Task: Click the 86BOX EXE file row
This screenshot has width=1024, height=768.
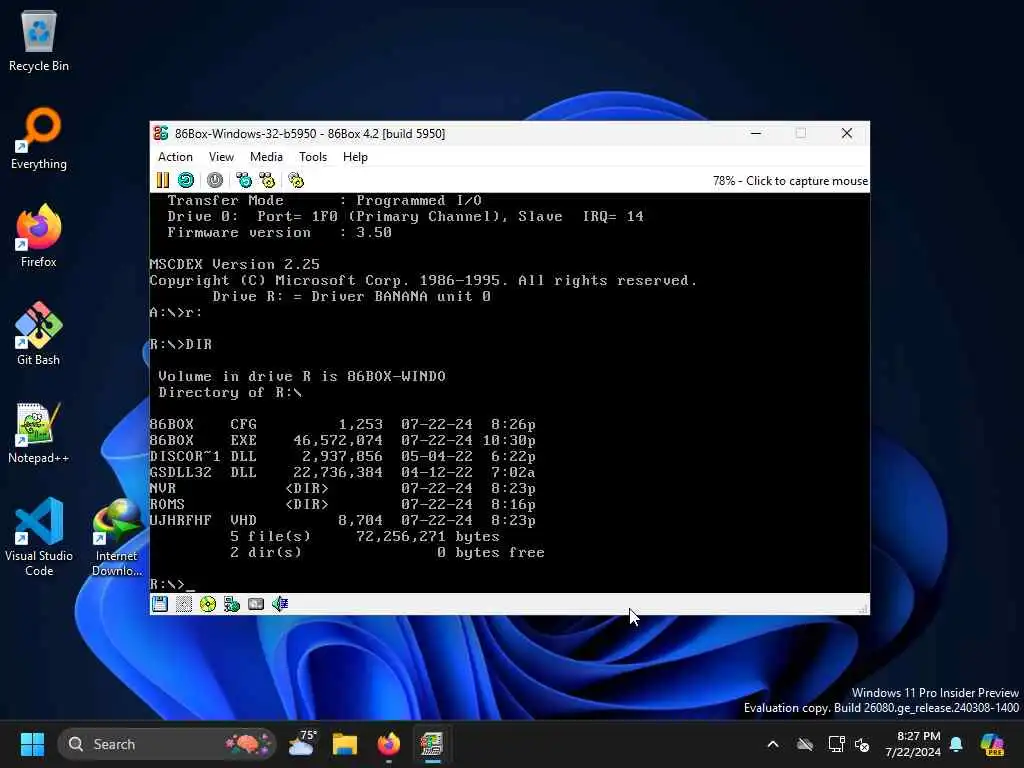Action: click(343, 441)
